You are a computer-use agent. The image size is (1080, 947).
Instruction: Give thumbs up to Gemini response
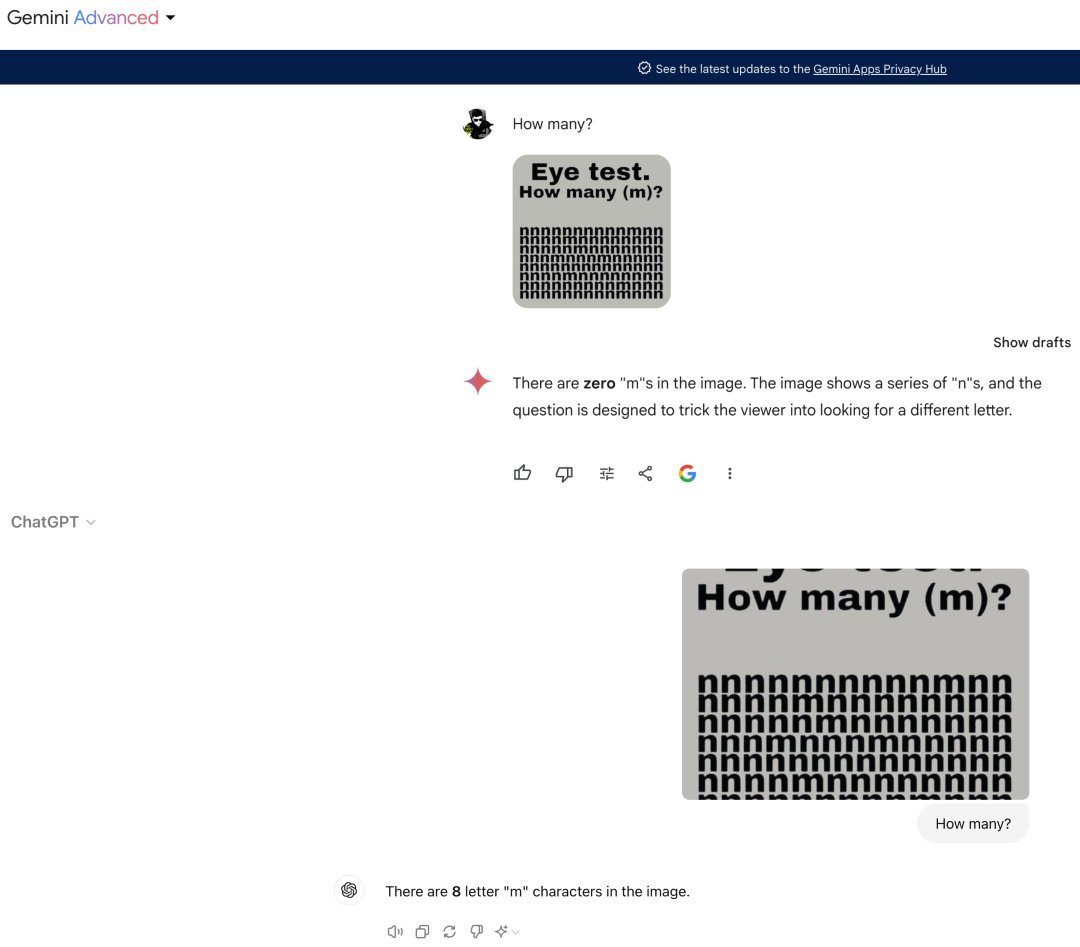pos(523,473)
